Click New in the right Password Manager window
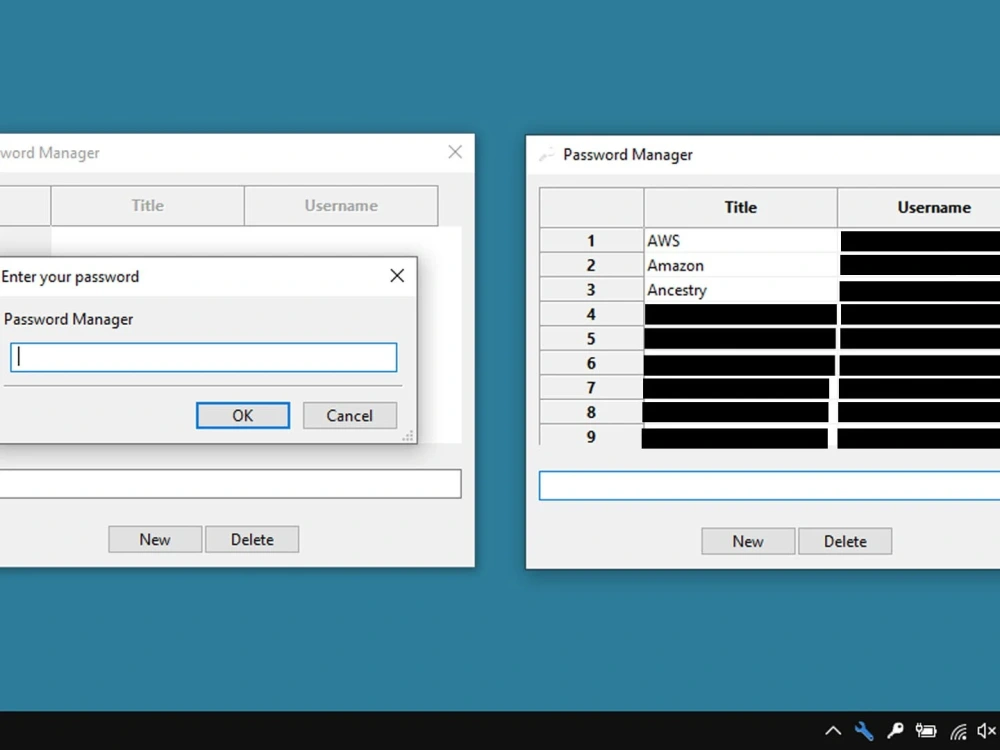The image size is (1000, 750). 748,541
